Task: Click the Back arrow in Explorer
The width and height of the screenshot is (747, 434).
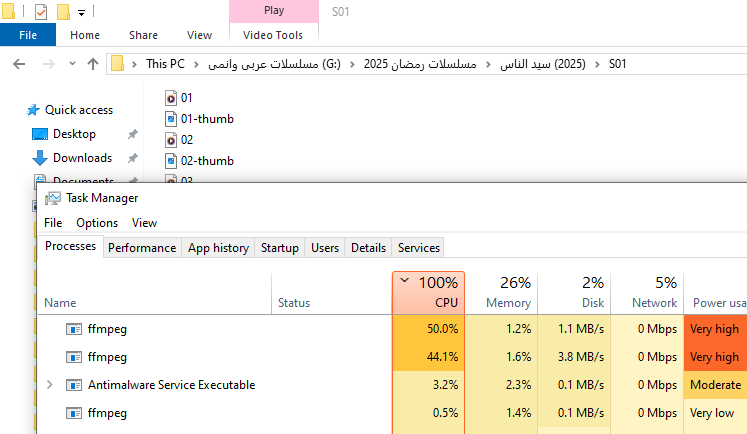Action: point(19,64)
